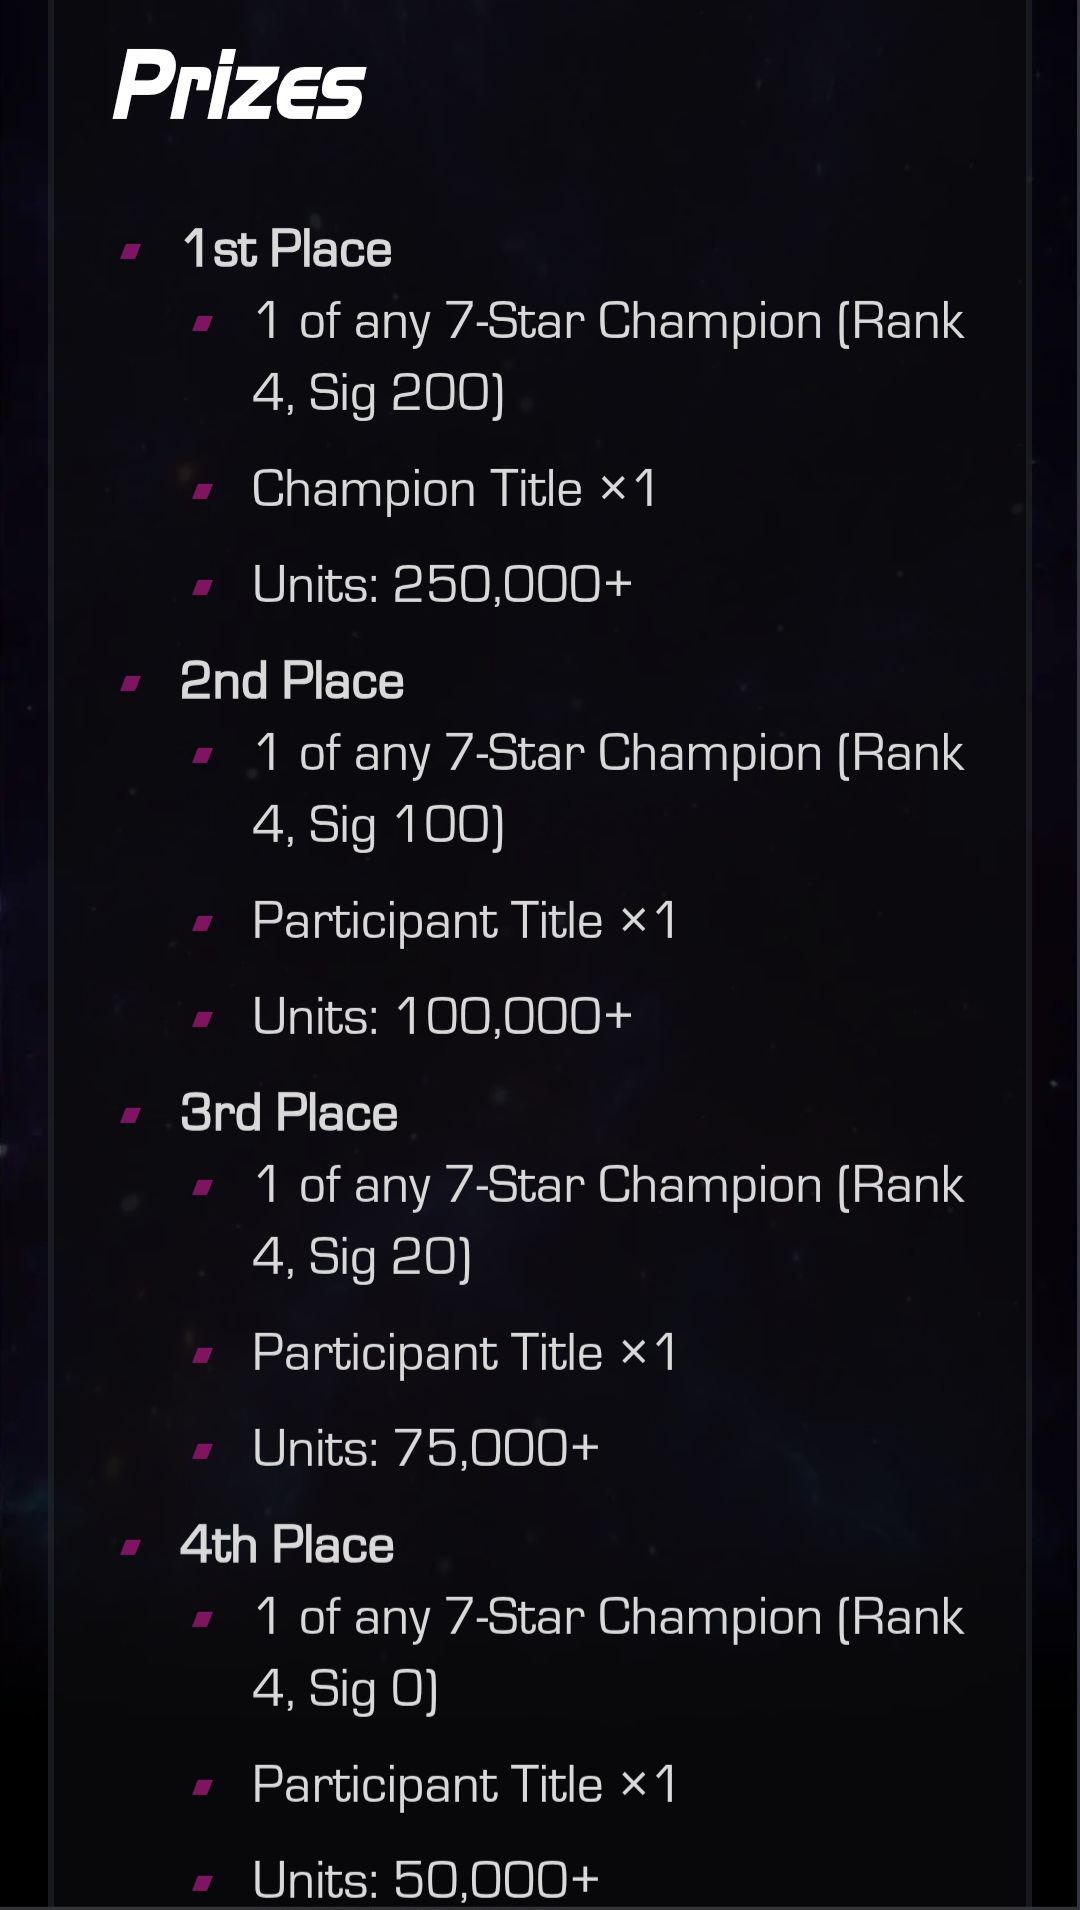Image resolution: width=1080 pixels, height=1910 pixels.
Task: Tap the Champion Title ×1 line
Action: (455, 489)
